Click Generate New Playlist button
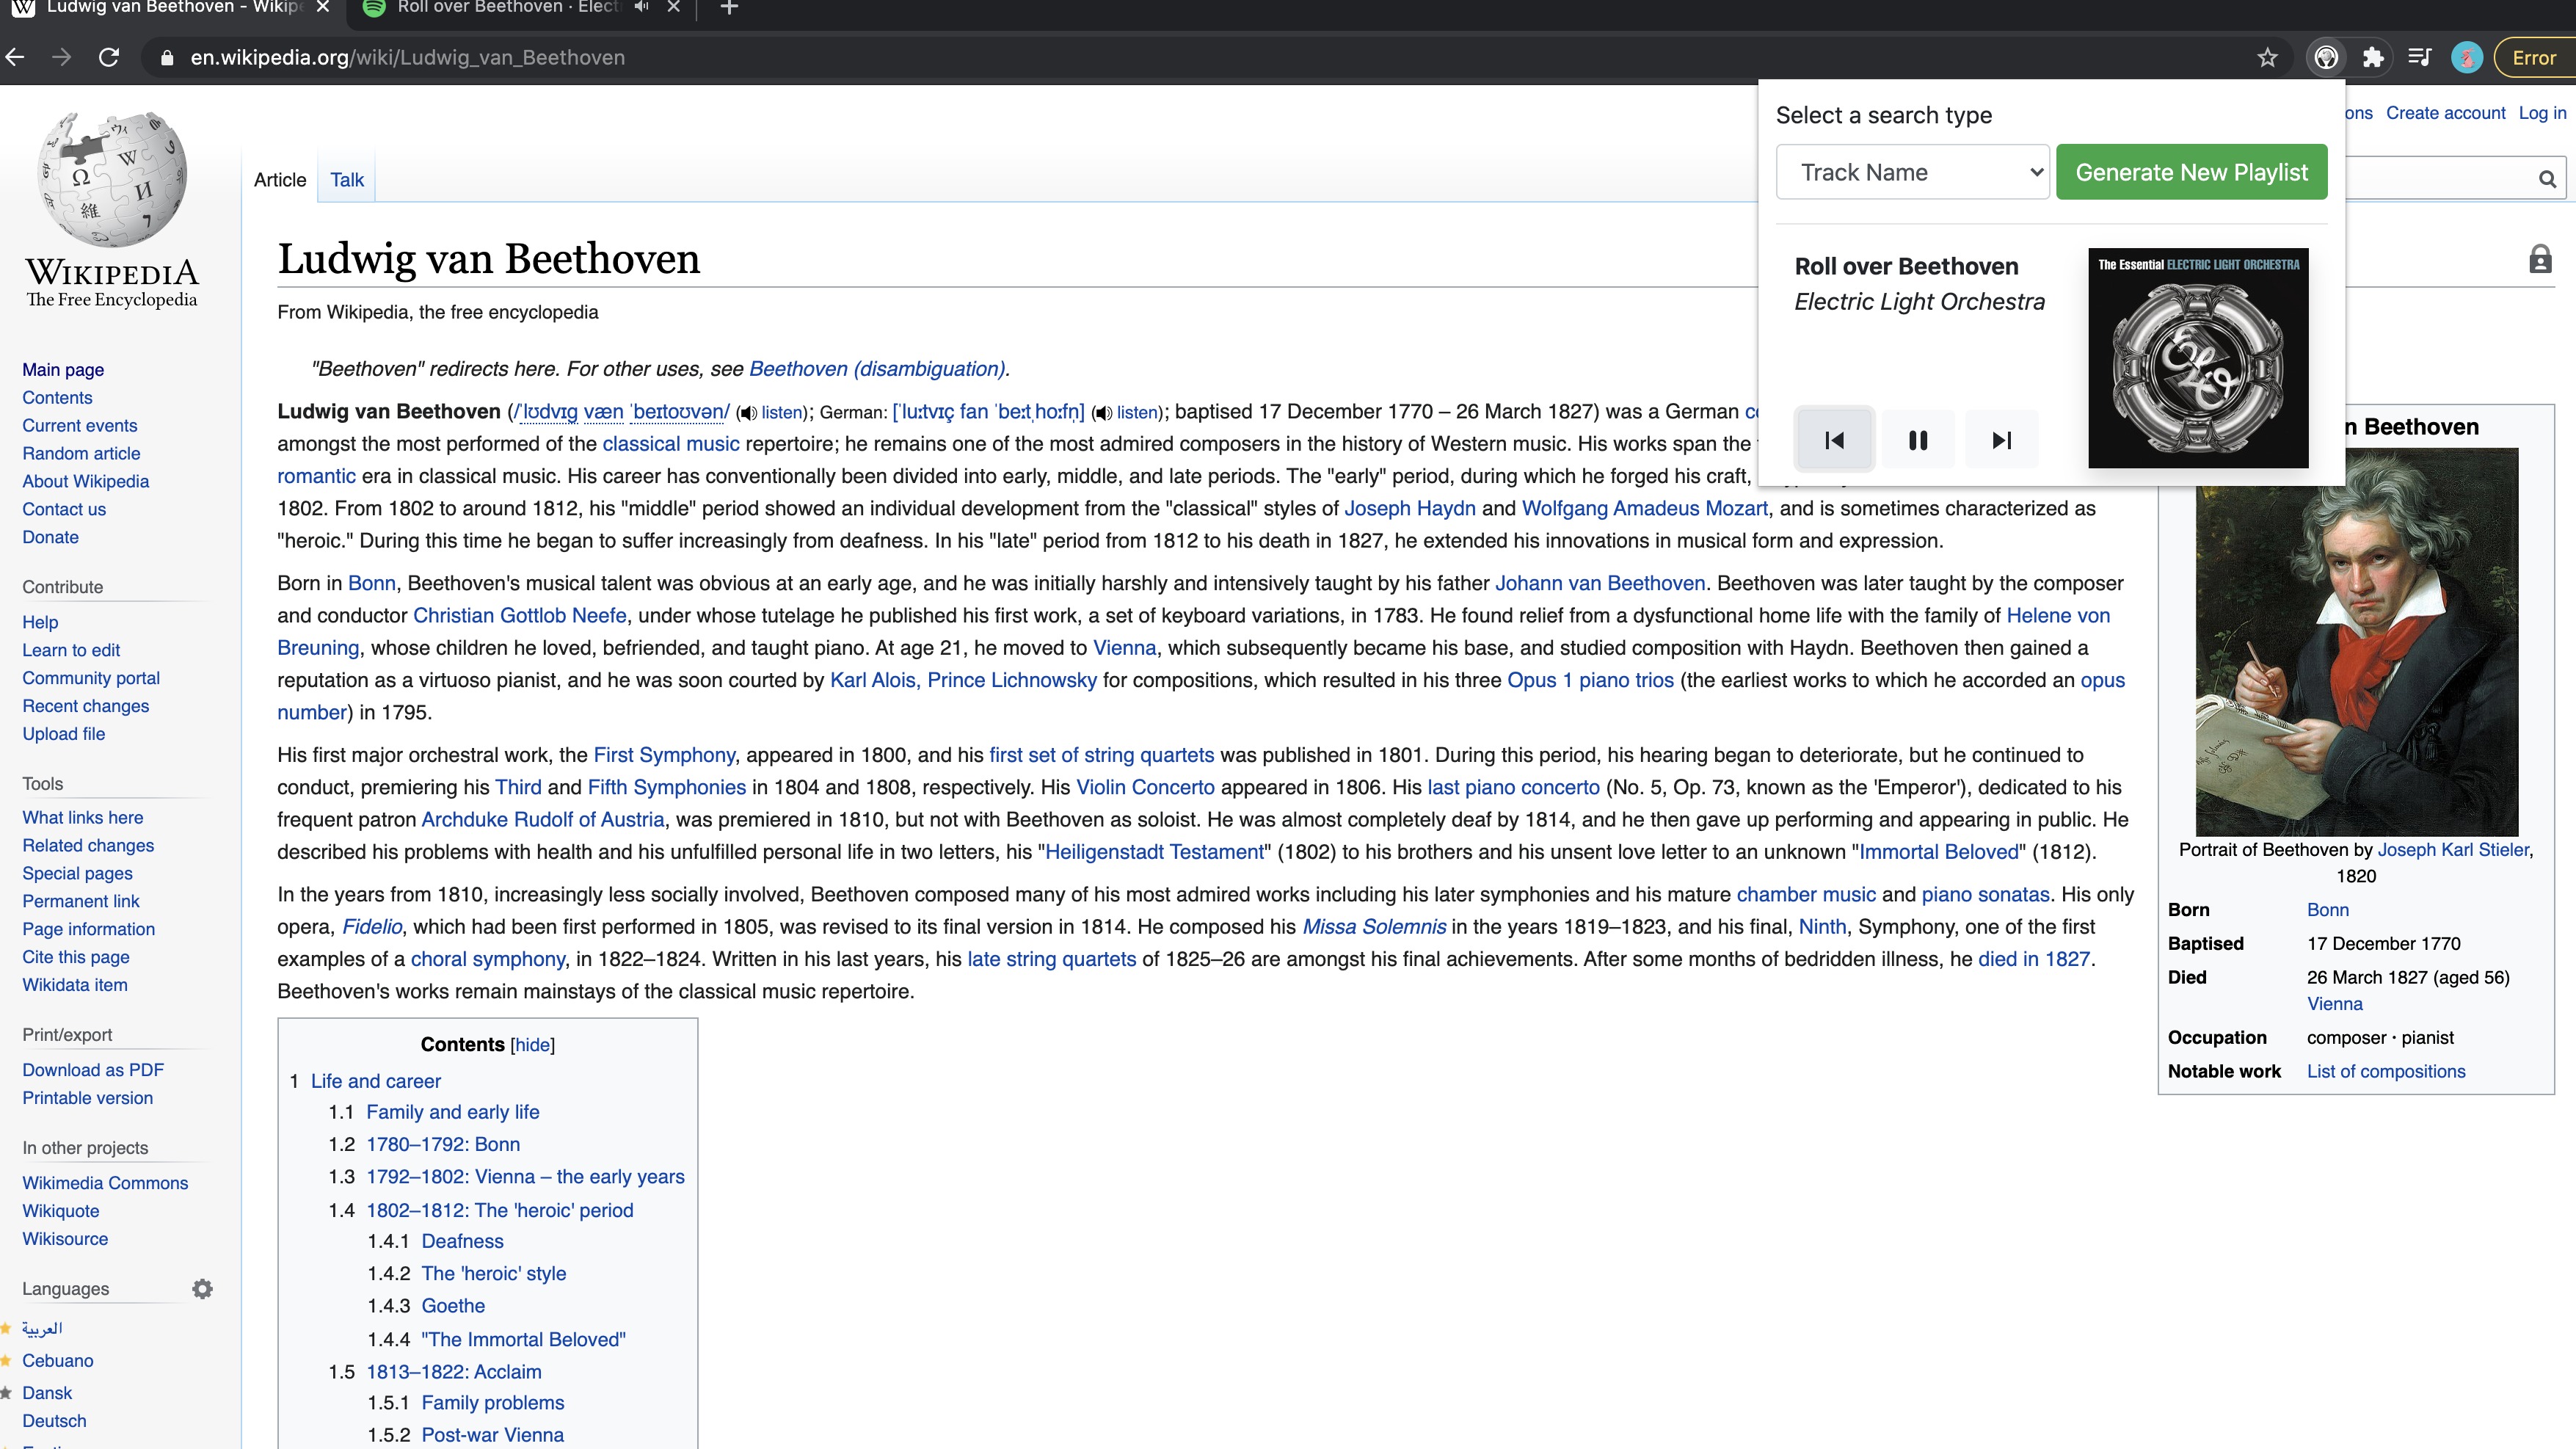 [x=2191, y=172]
